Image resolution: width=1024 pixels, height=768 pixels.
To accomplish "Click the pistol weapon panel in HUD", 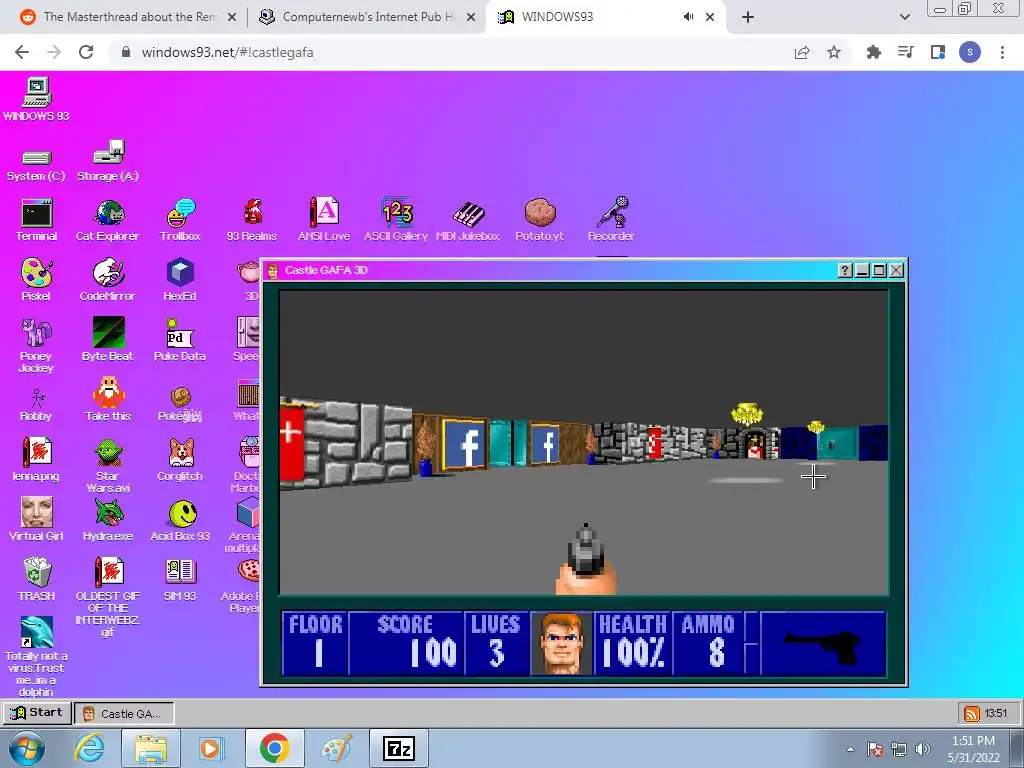I will [x=823, y=643].
